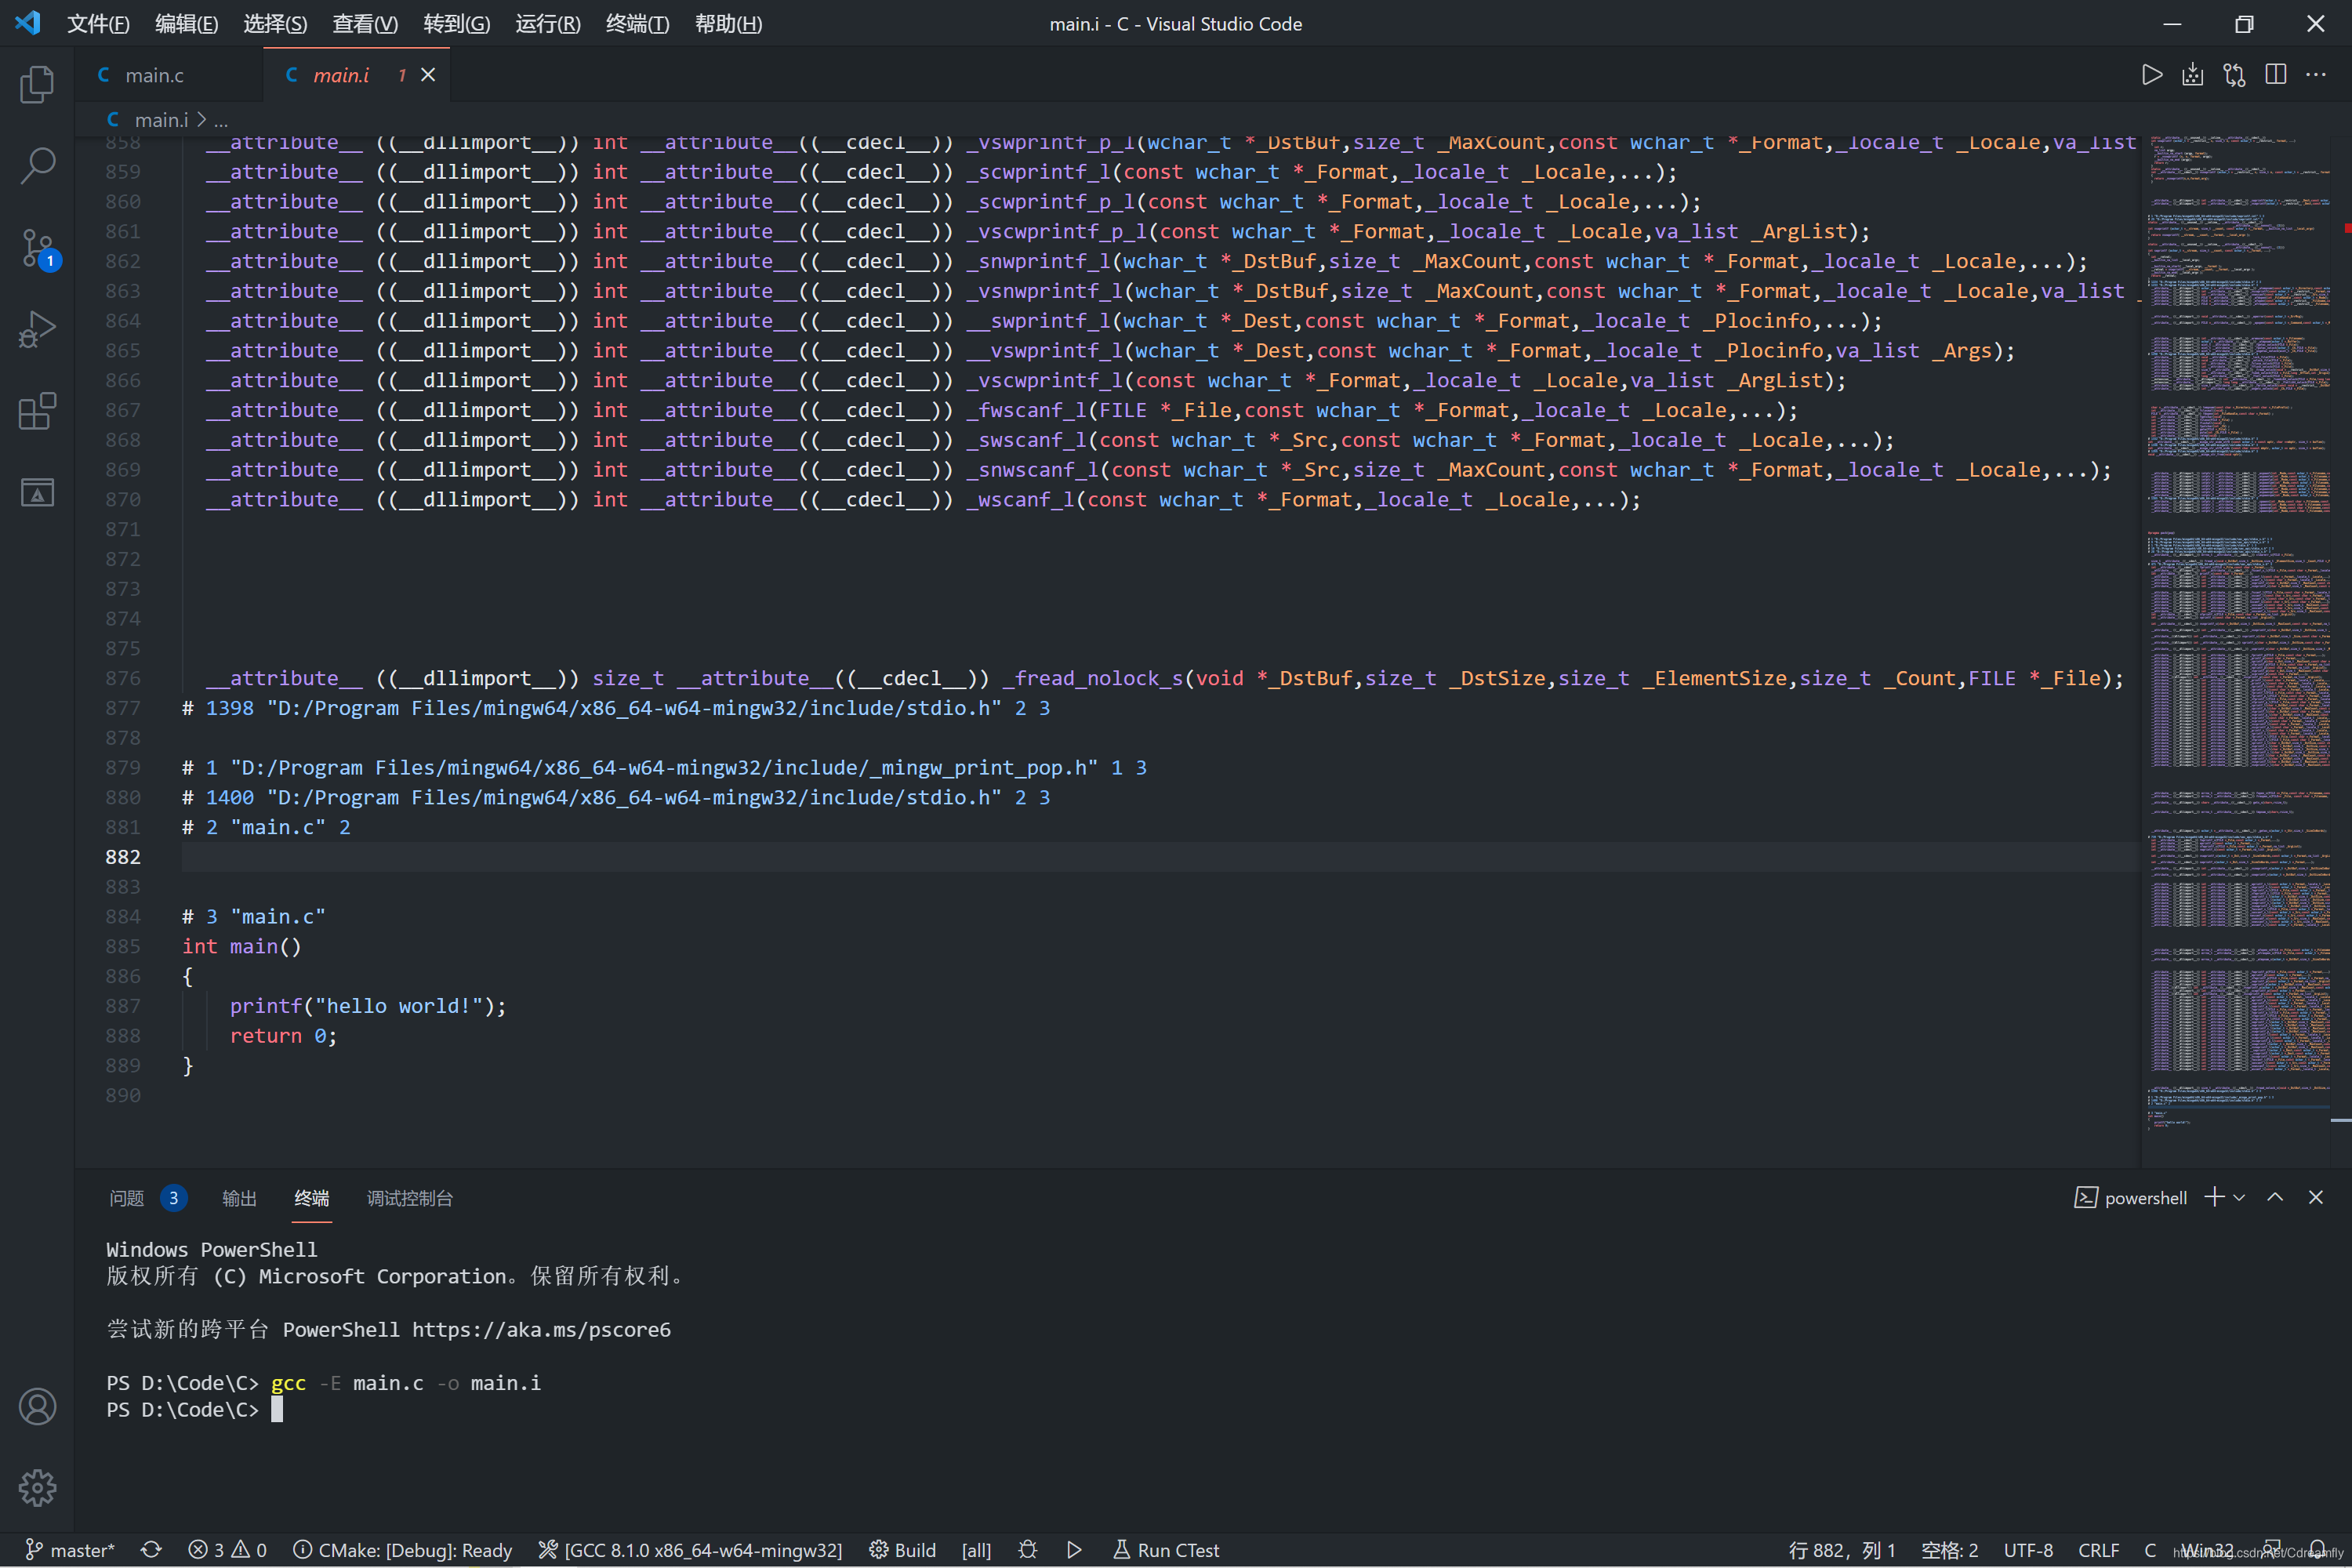Change the CRLF end-of-line sequence
Image resolution: width=2352 pixels, height=1568 pixels.
click(x=2098, y=1549)
